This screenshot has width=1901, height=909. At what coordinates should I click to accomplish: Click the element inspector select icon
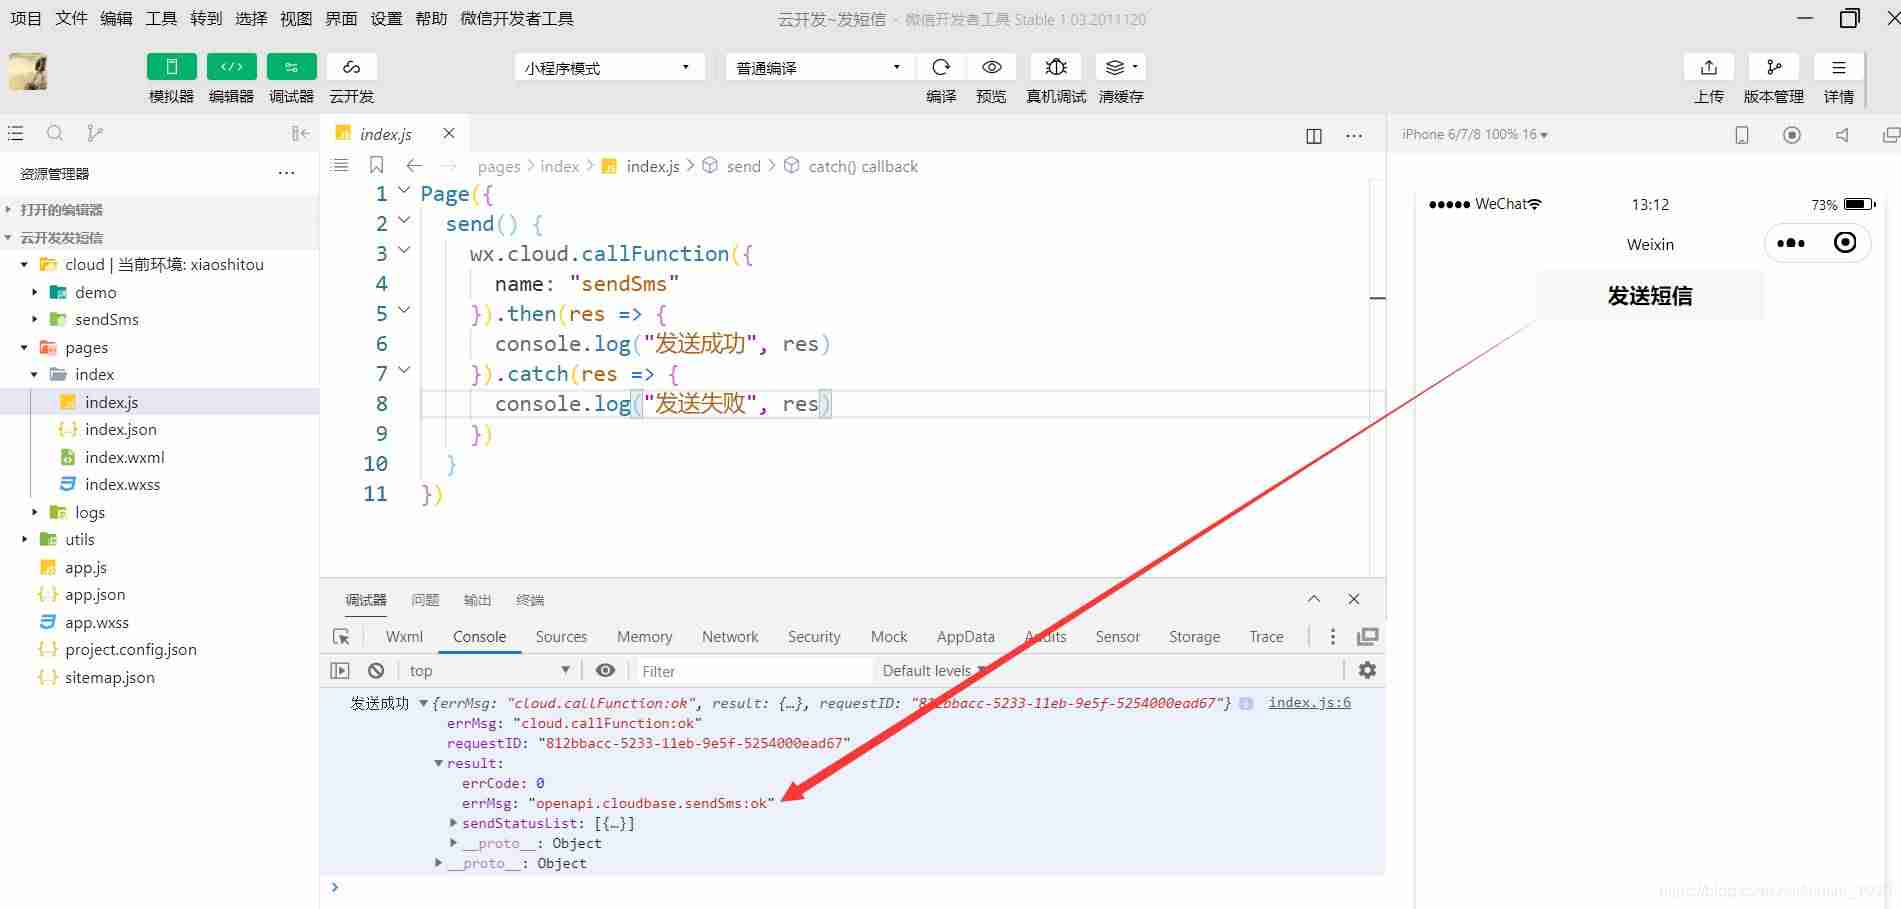(x=341, y=637)
